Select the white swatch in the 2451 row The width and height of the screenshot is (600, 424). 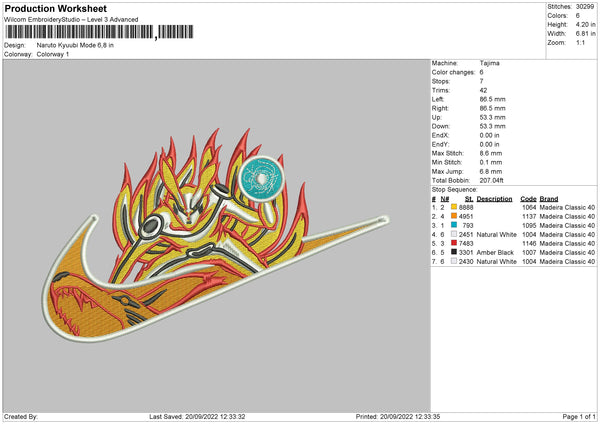[x=454, y=234]
